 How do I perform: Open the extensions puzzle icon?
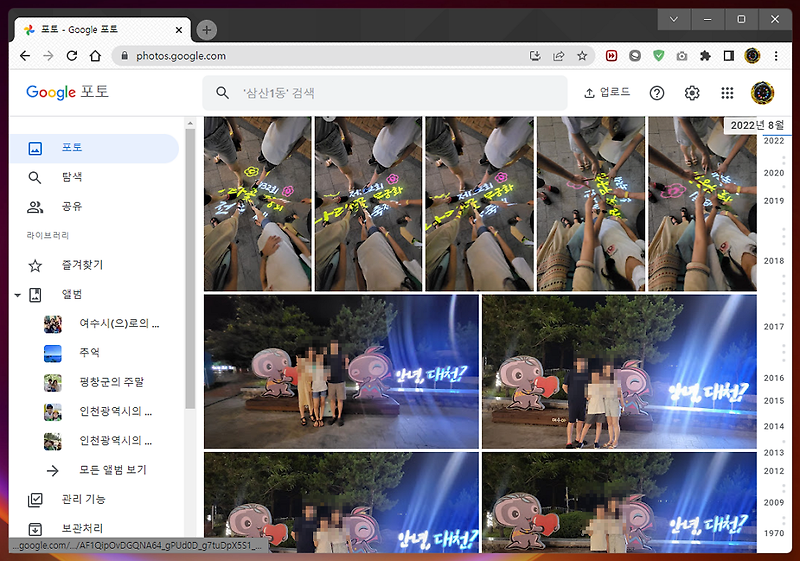[x=705, y=56]
